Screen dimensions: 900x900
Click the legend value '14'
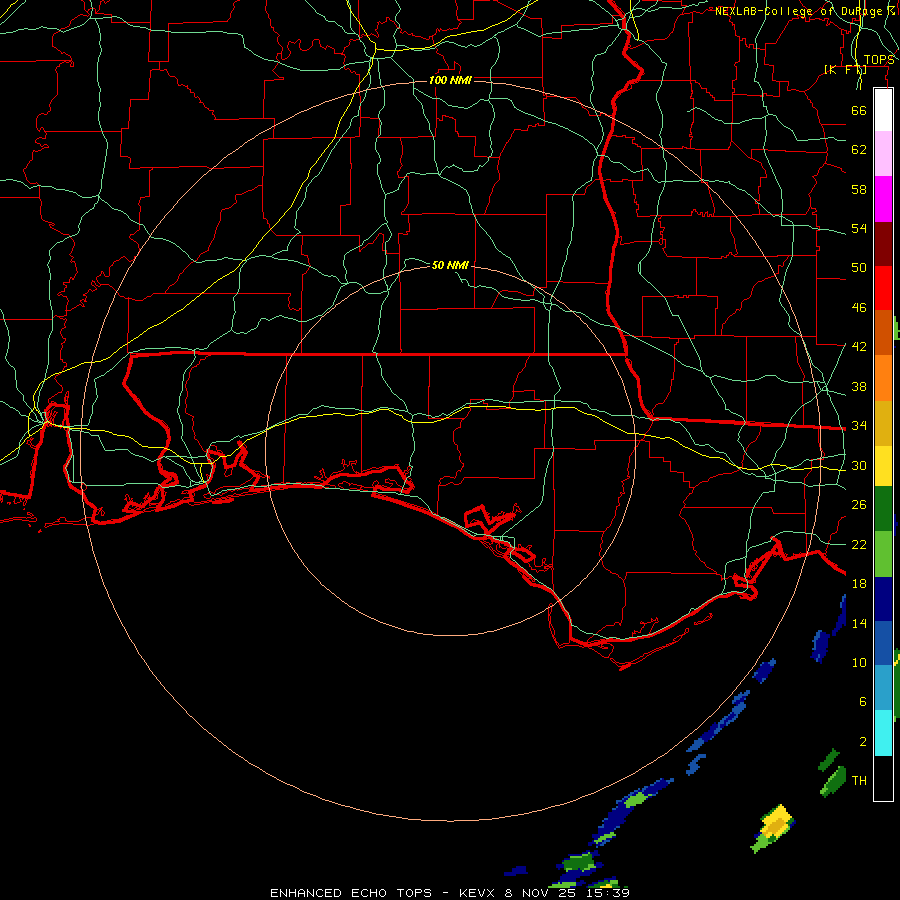(x=859, y=623)
